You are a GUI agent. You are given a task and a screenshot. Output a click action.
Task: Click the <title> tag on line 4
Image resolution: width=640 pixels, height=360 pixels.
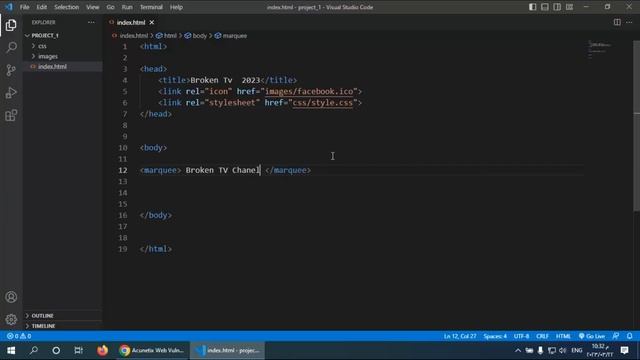point(174,80)
